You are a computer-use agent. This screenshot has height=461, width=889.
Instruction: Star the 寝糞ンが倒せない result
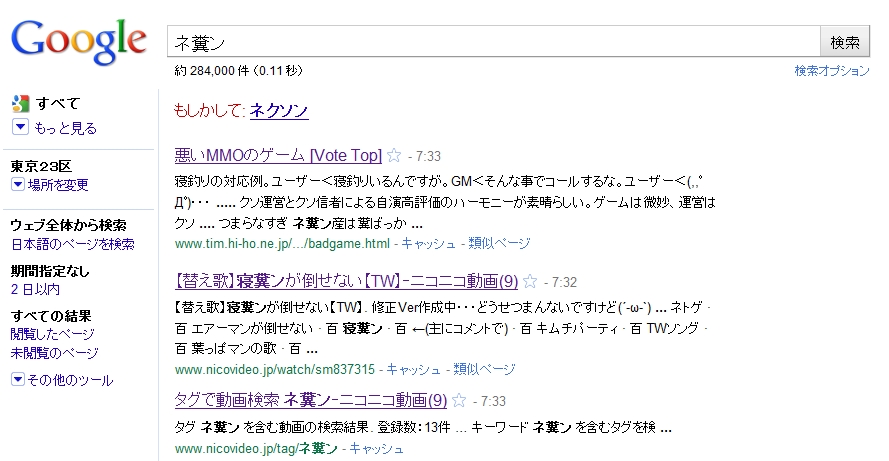530,281
